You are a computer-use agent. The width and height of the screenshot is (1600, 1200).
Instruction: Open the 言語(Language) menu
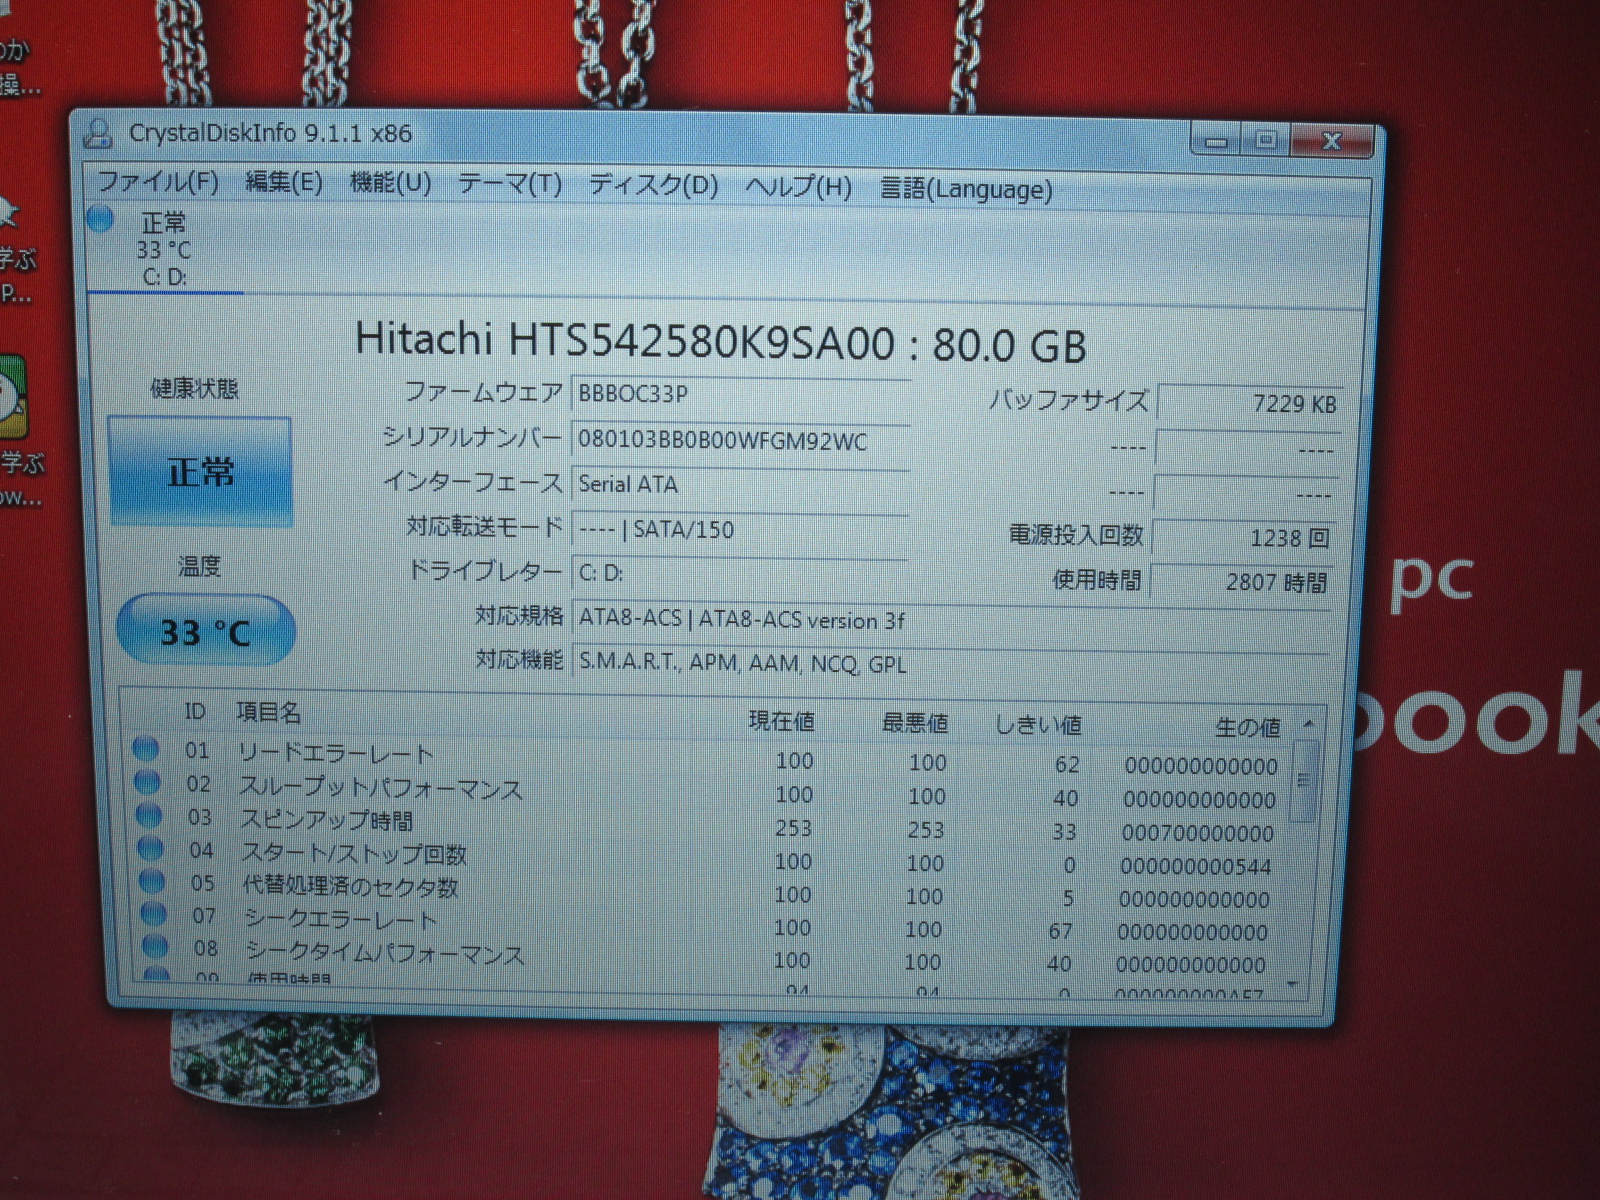[966, 189]
